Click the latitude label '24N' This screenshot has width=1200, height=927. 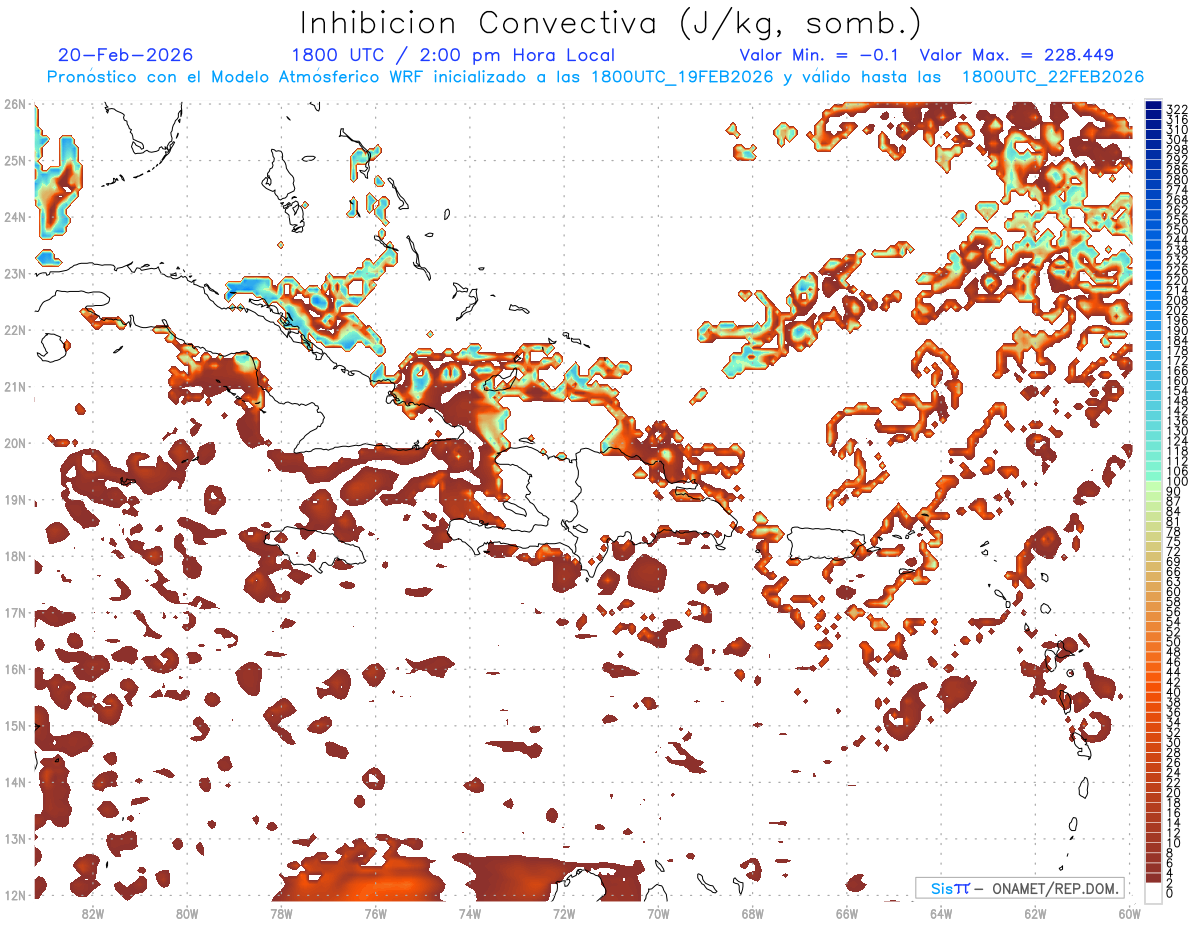point(15,217)
